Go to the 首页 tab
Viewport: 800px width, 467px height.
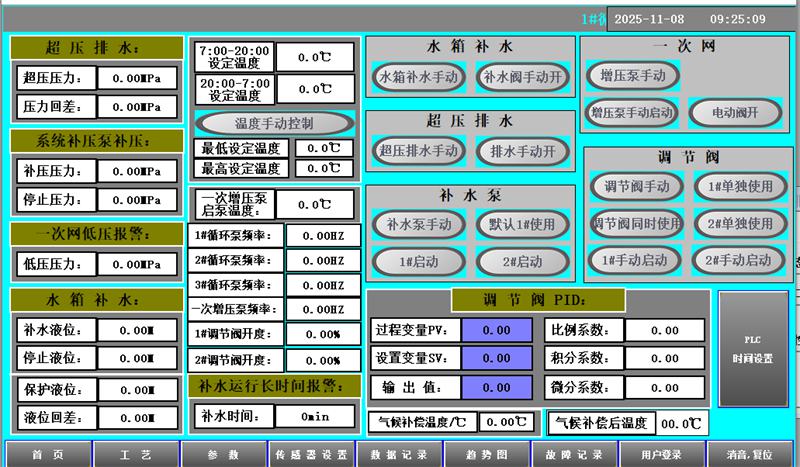pyautogui.click(x=47, y=454)
